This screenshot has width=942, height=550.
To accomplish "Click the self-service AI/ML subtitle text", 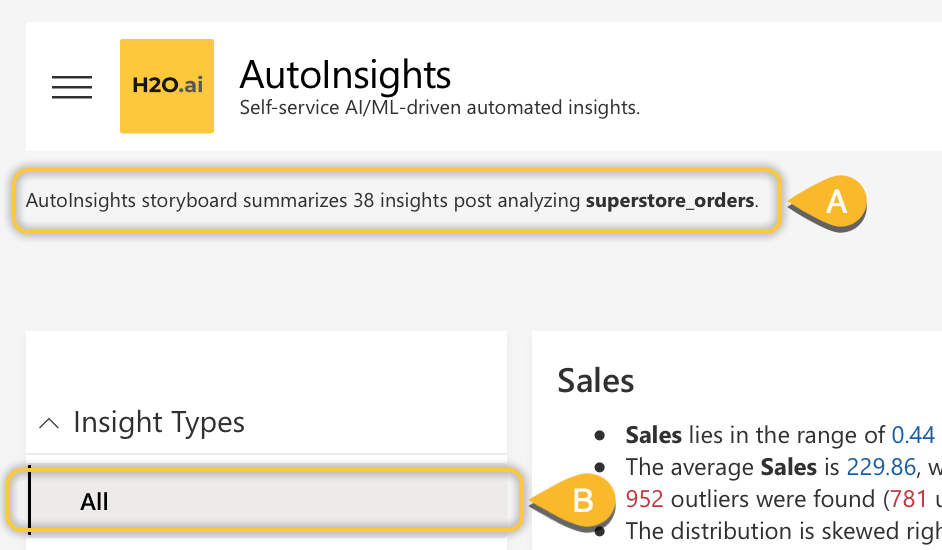I will (x=439, y=107).
